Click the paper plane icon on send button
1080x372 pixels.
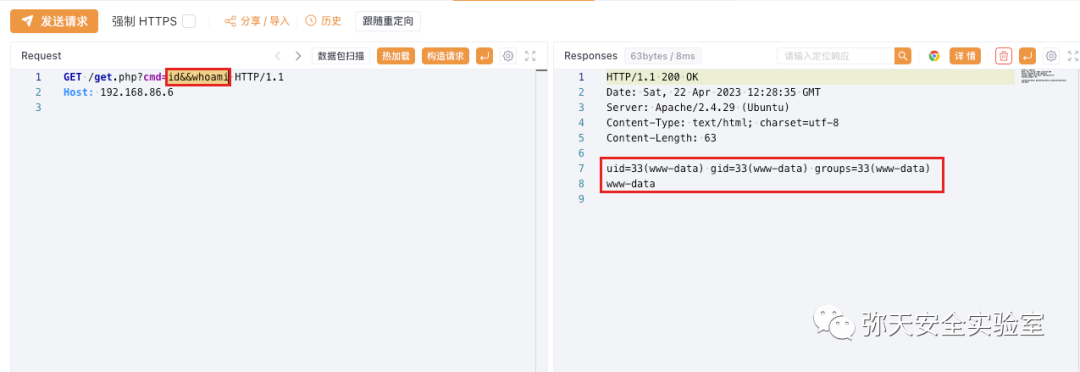(x=28, y=21)
